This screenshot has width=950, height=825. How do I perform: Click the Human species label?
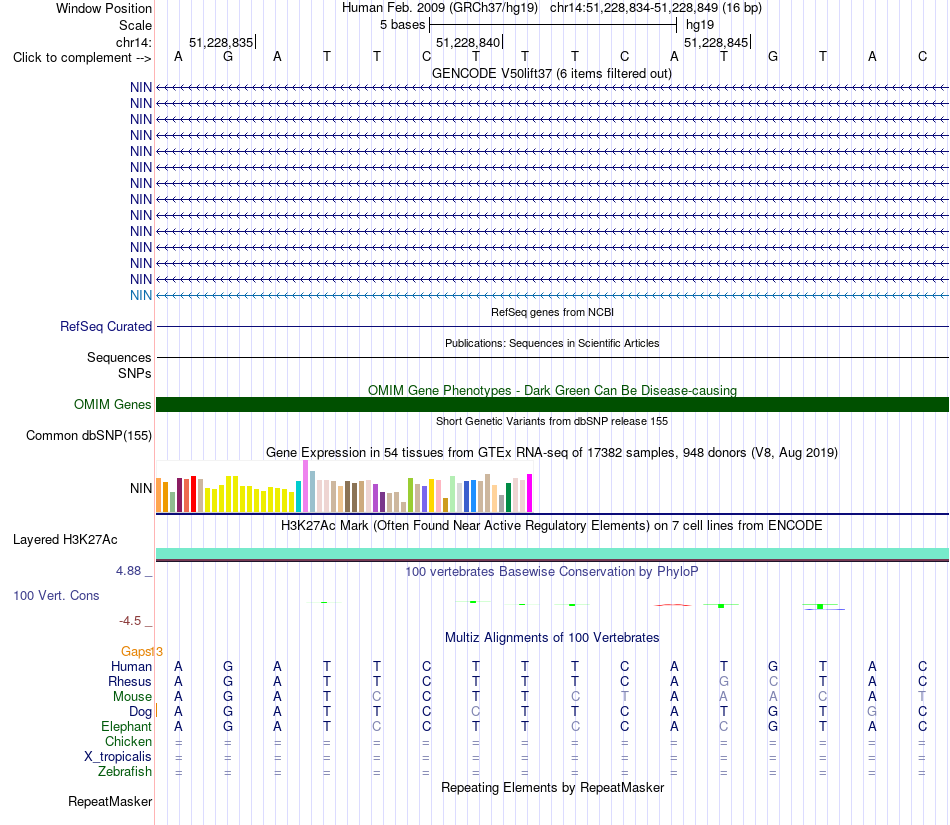(x=131, y=666)
